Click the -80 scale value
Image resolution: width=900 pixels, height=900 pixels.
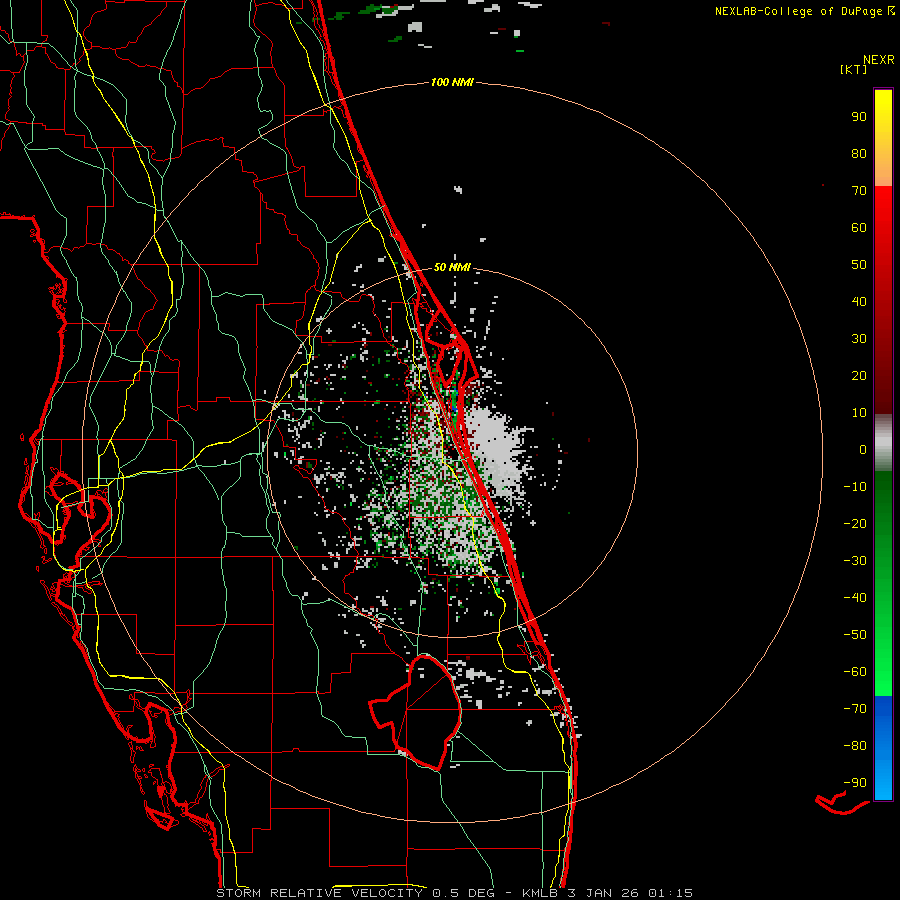click(855, 746)
